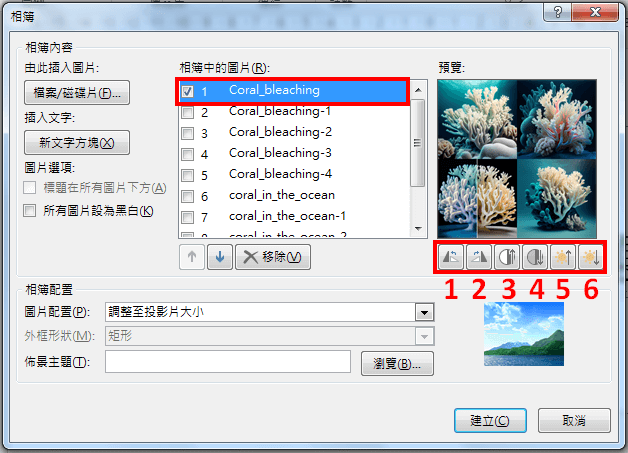The width and height of the screenshot is (628, 453).
Task: Expand the 外框形狀 dropdown arrow
Action: pos(425,336)
